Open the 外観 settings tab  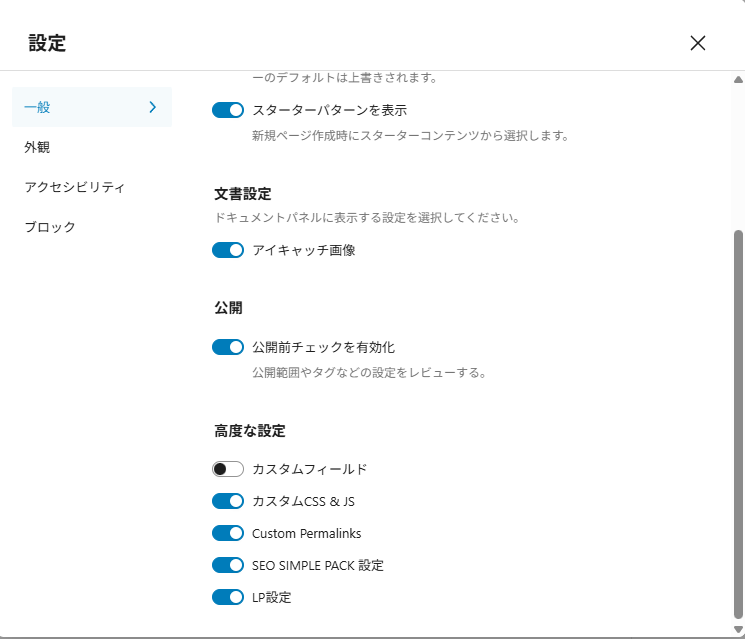[38, 147]
